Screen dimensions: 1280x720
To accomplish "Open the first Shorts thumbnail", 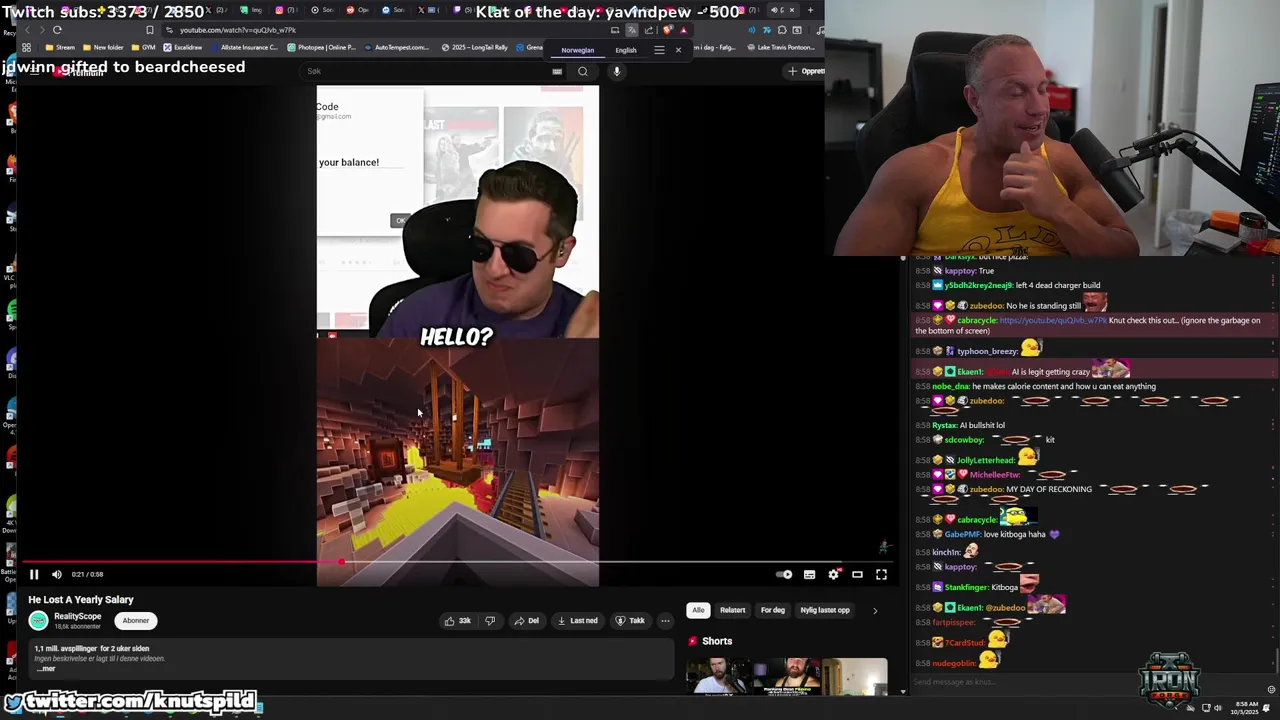I will (x=720, y=676).
